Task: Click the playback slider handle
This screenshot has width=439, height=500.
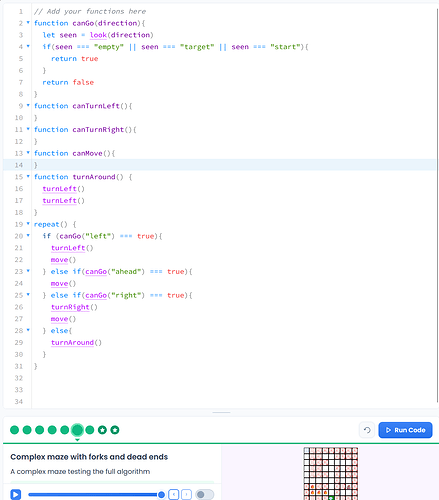Action: pos(161,495)
